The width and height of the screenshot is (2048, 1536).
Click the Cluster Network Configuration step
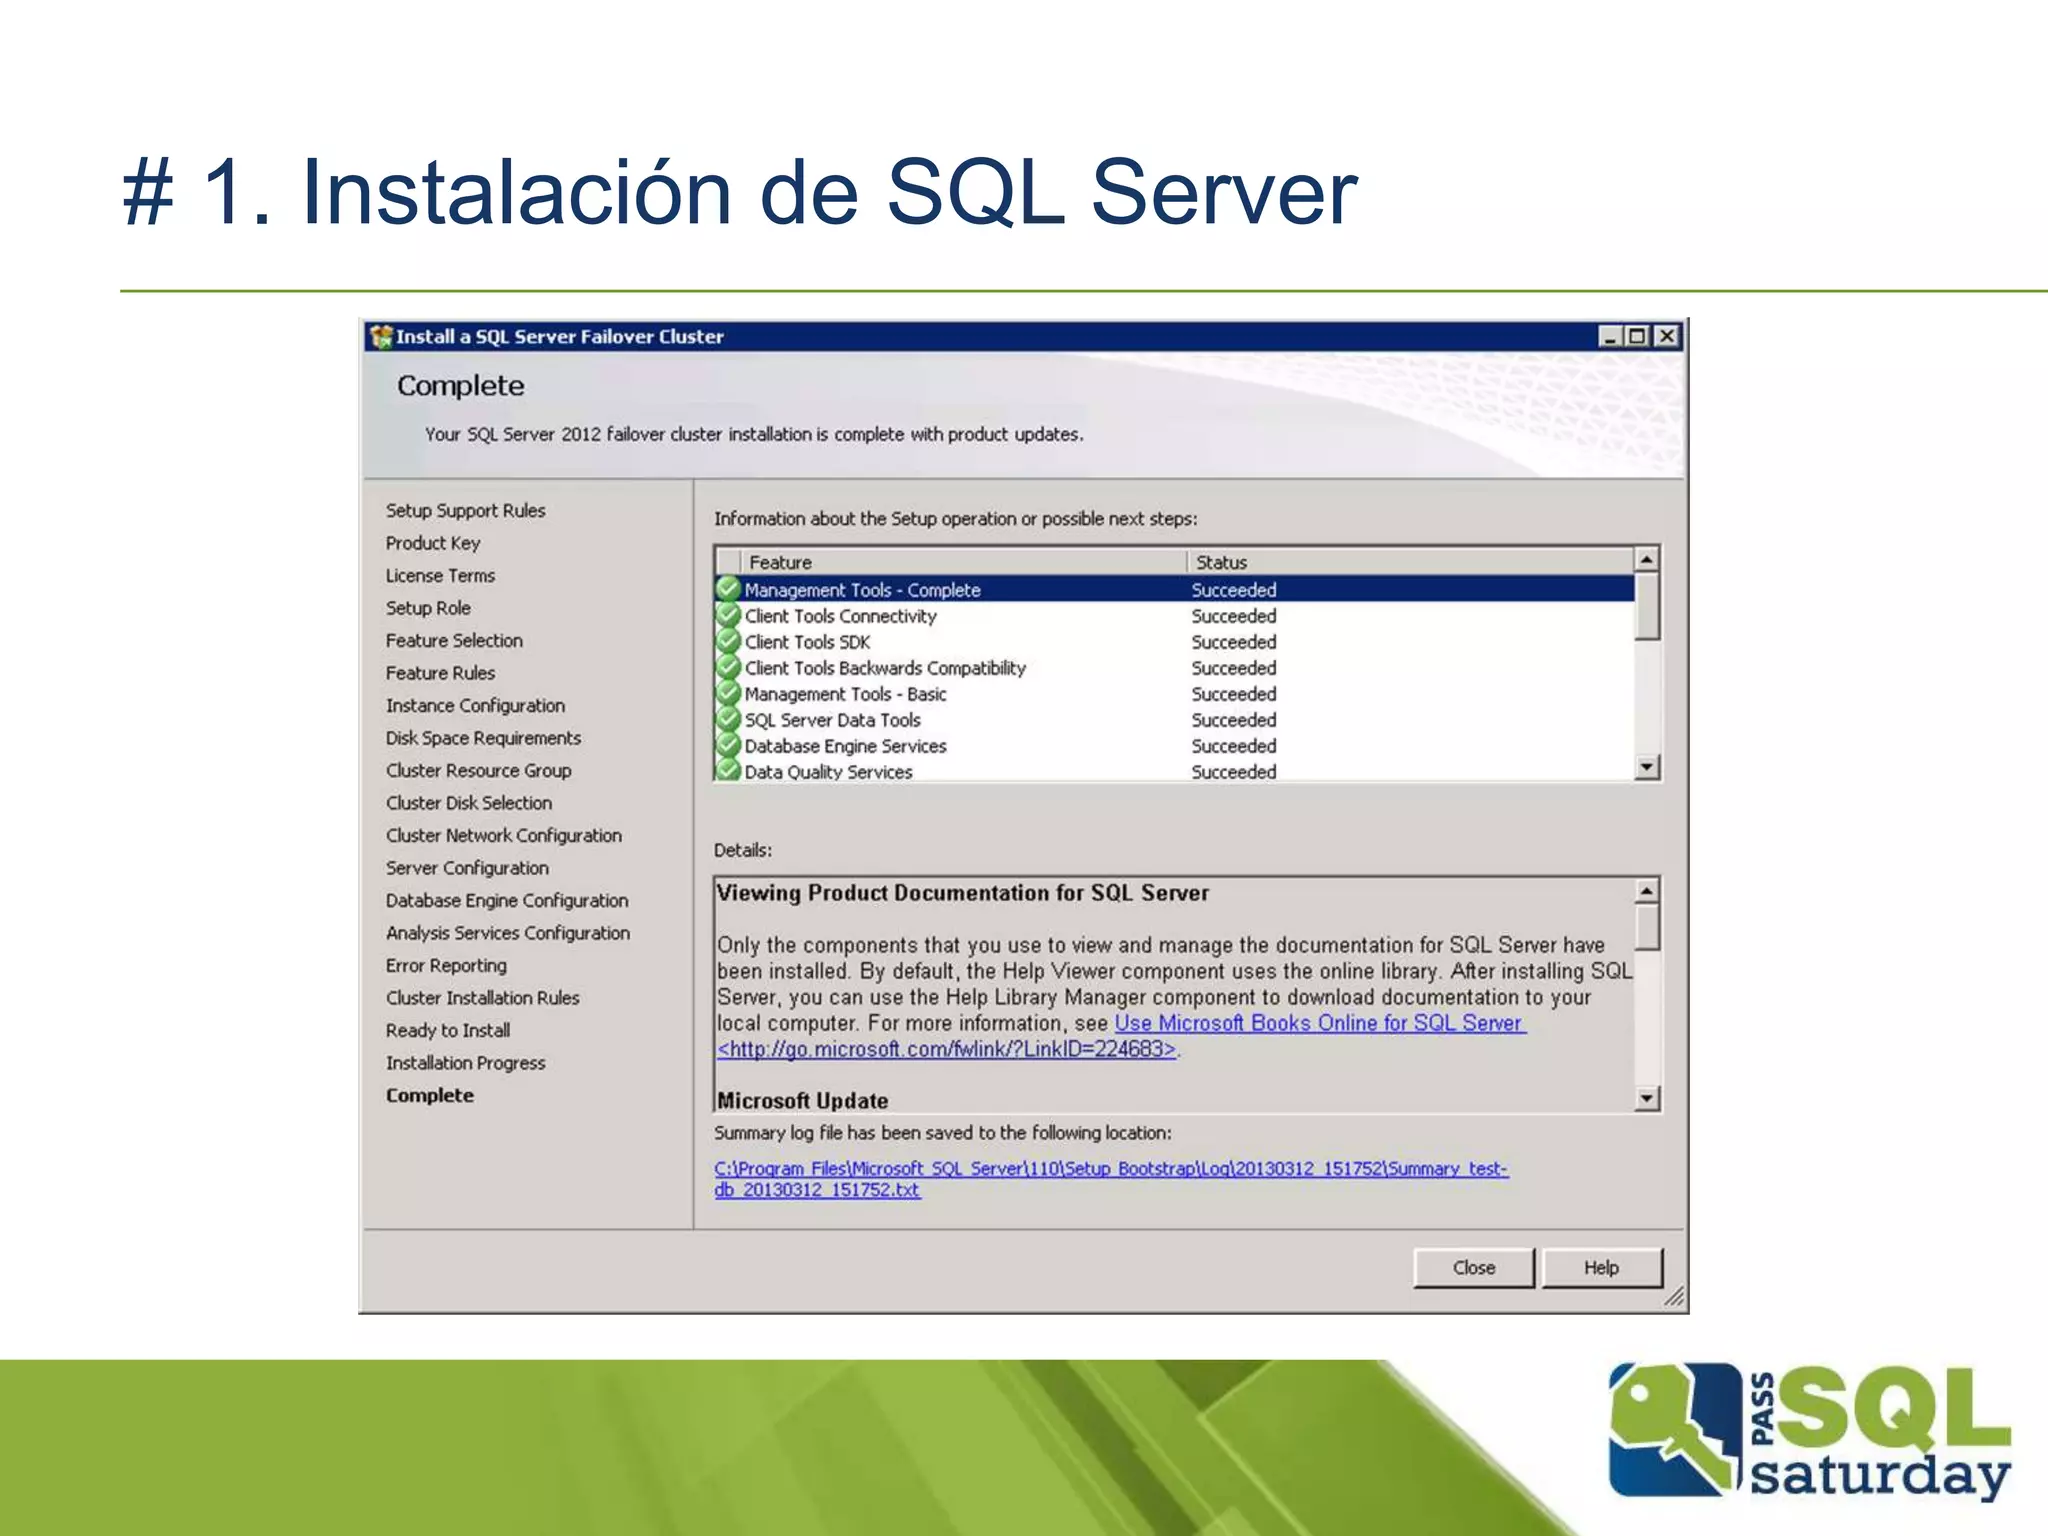[503, 836]
